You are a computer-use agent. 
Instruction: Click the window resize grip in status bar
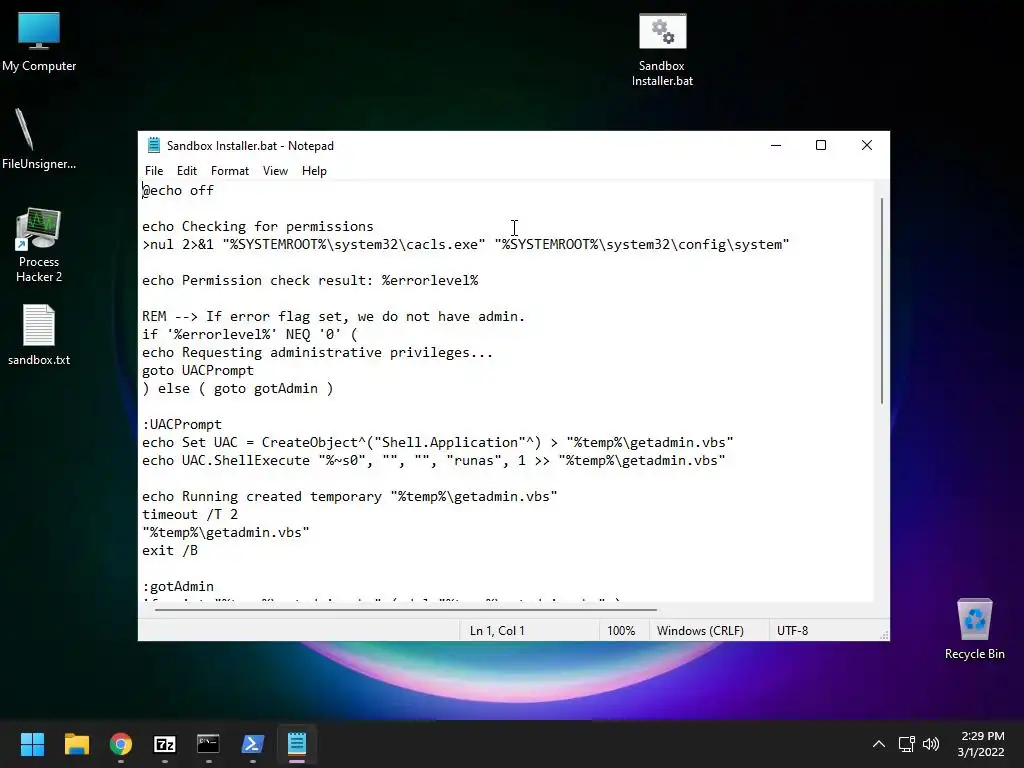tap(884, 635)
